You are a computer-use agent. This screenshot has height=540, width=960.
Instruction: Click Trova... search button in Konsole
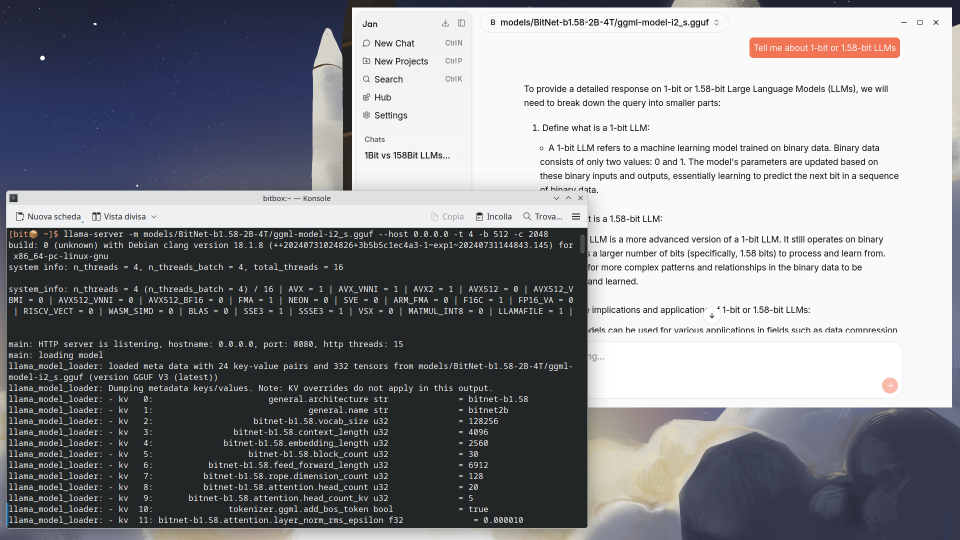(542, 217)
